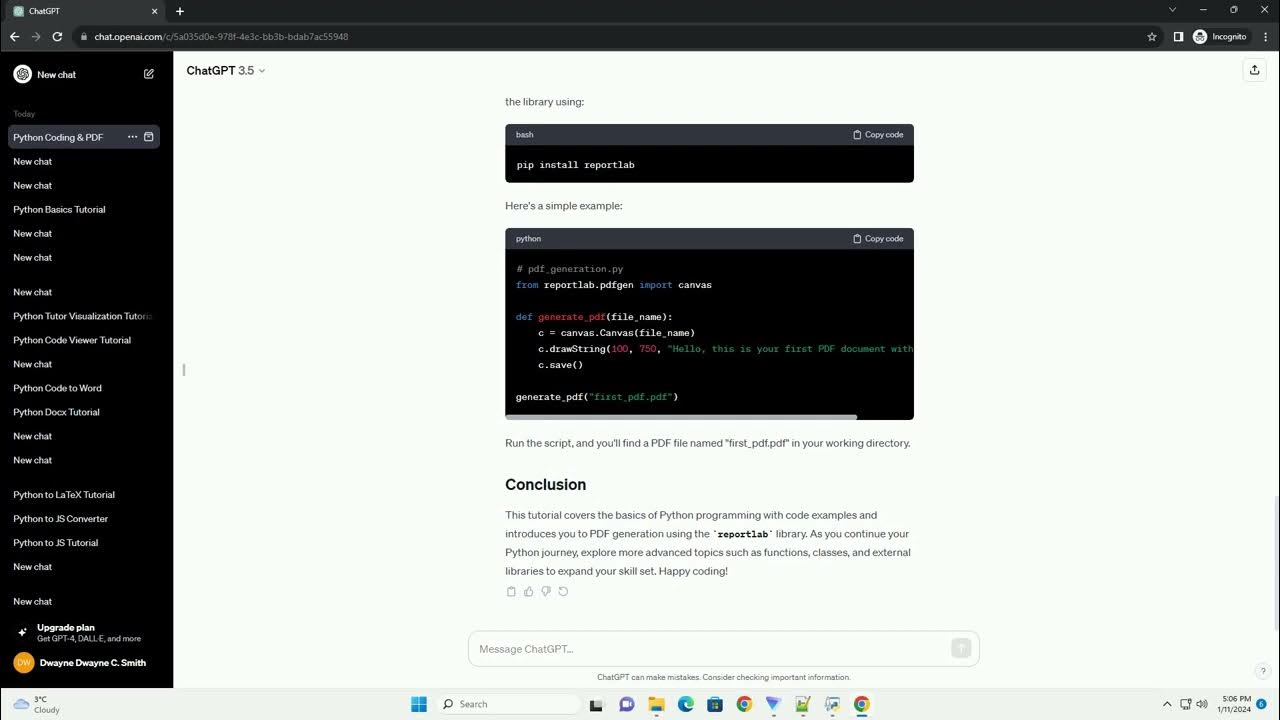The image size is (1280, 720).
Task: Open the Python Code Viewer Tutorial chat
Action: coord(72,340)
